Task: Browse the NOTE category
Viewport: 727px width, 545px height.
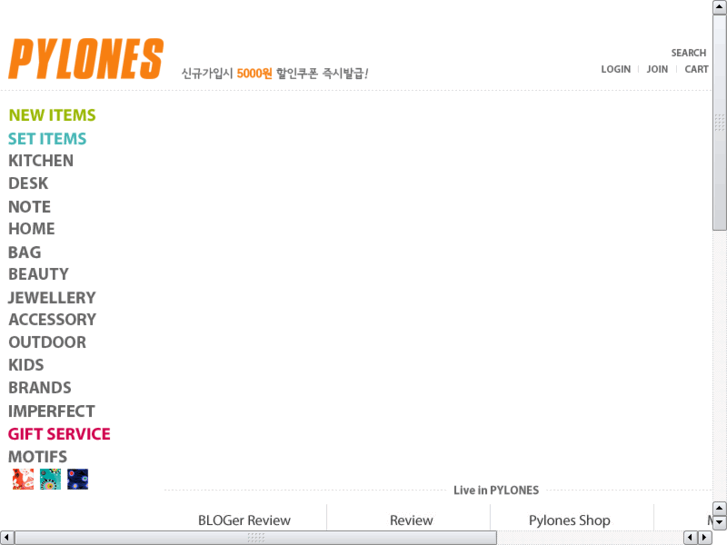Action: coord(30,207)
